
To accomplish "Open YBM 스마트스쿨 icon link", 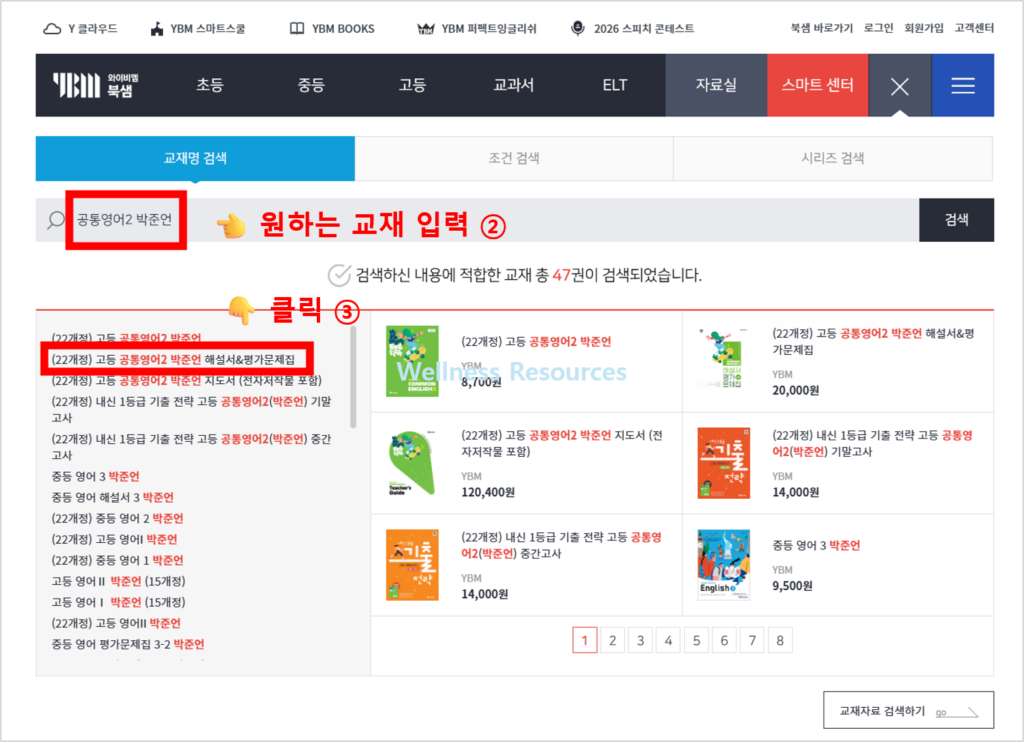I will click(198, 29).
